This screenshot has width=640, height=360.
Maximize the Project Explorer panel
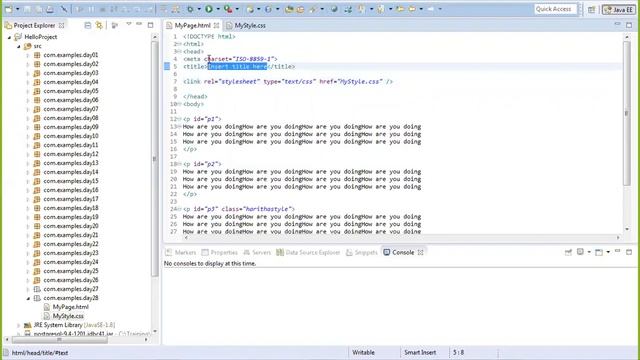(x=150, y=25)
